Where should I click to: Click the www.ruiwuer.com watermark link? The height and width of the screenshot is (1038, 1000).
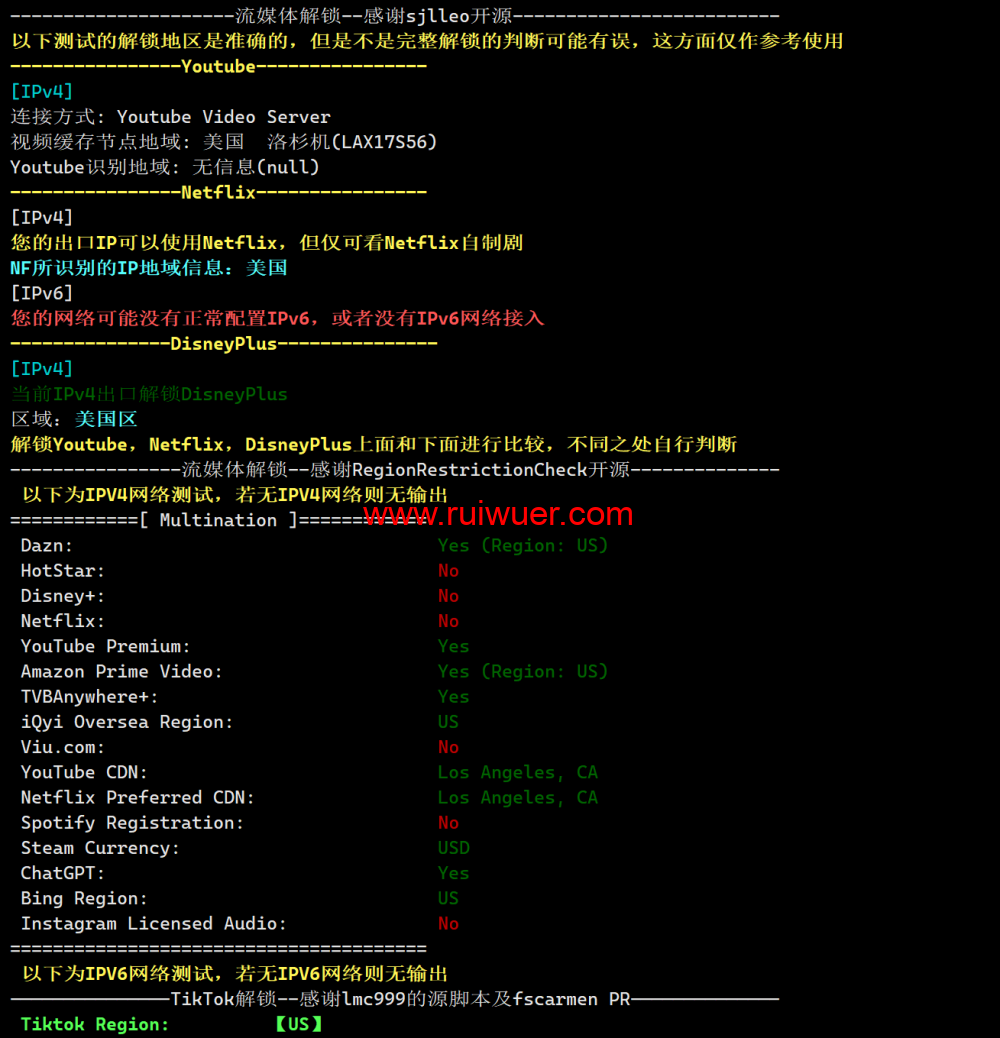tap(498, 515)
